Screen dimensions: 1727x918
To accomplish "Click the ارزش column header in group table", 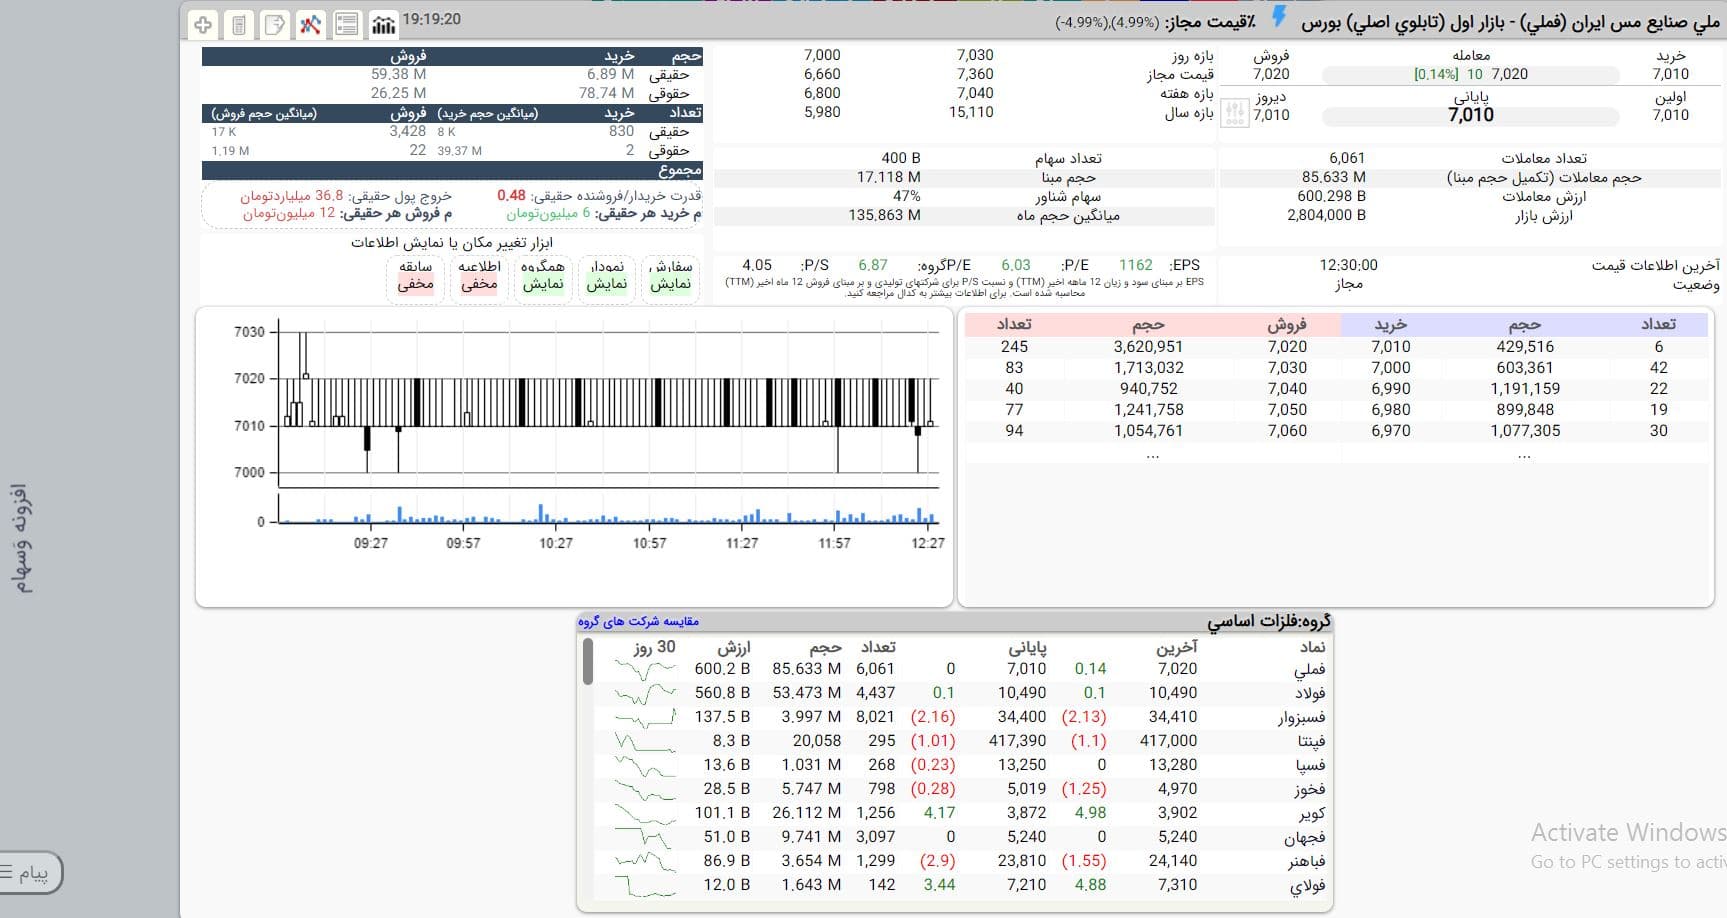I will [x=734, y=647].
